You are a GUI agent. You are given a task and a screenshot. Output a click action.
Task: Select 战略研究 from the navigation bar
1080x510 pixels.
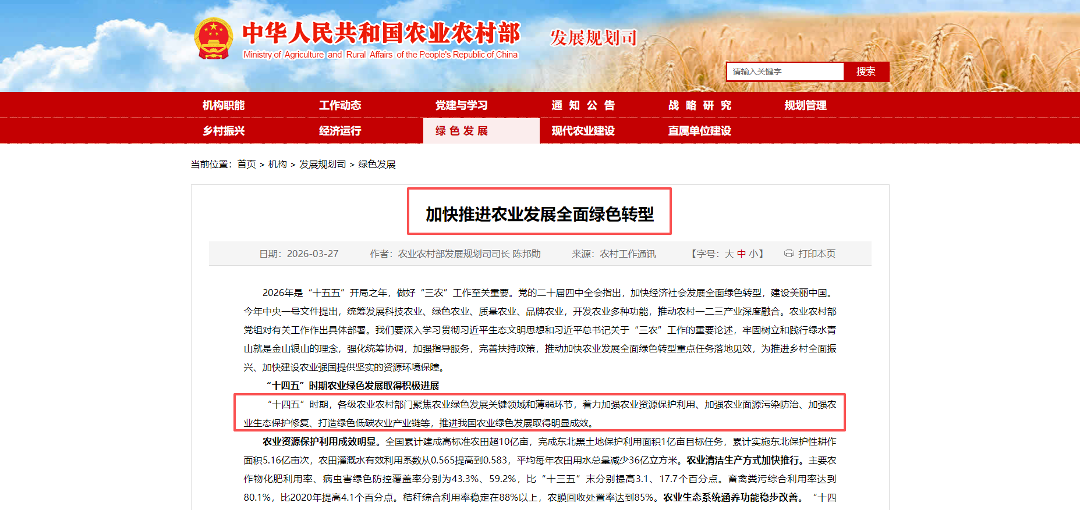tap(700, 105)
